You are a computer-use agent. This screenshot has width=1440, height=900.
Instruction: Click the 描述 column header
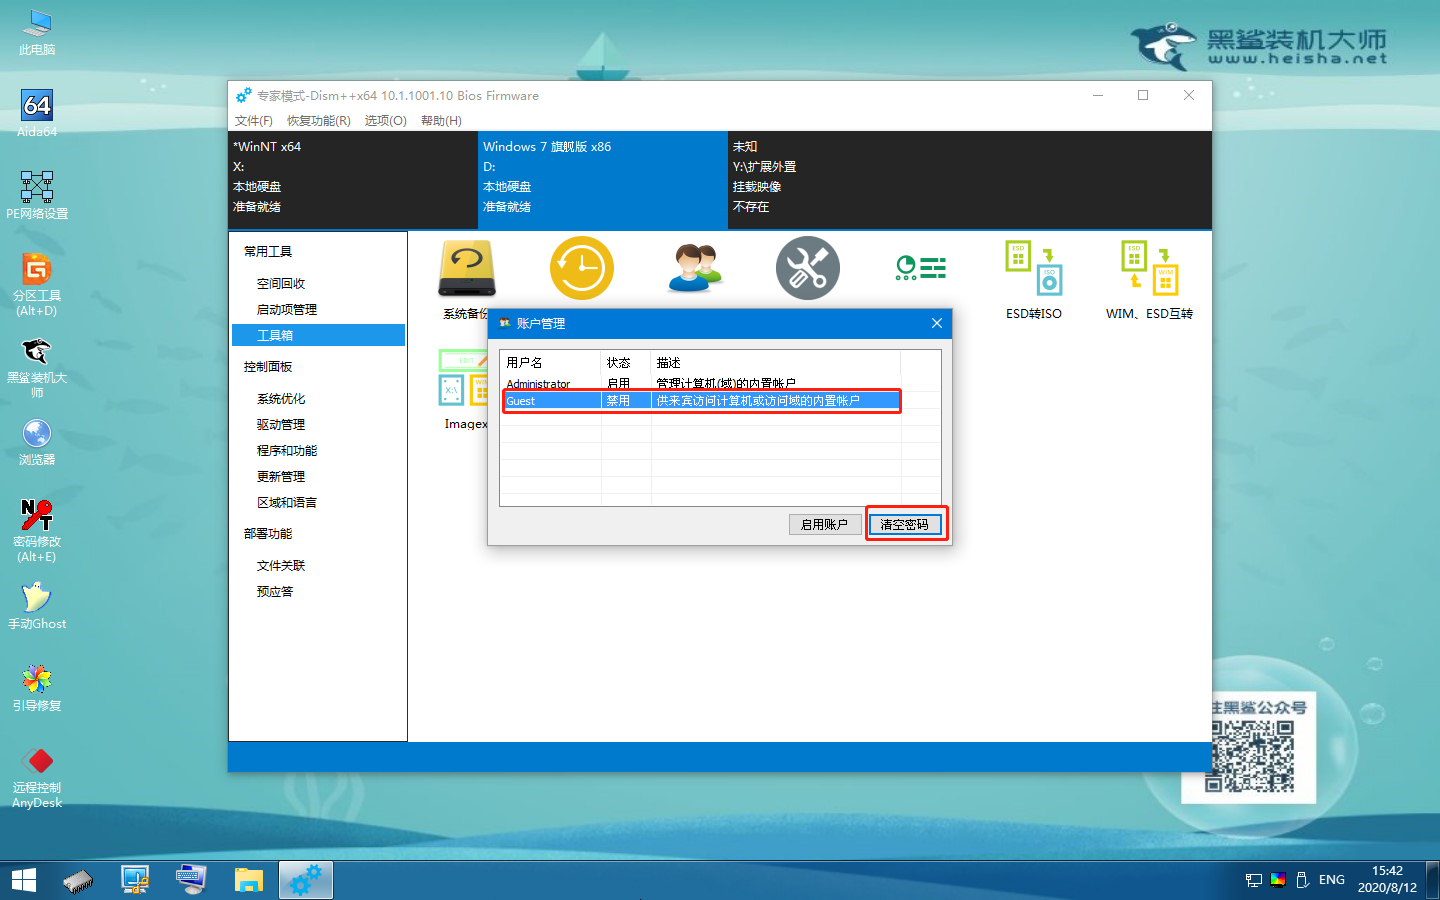776,362
